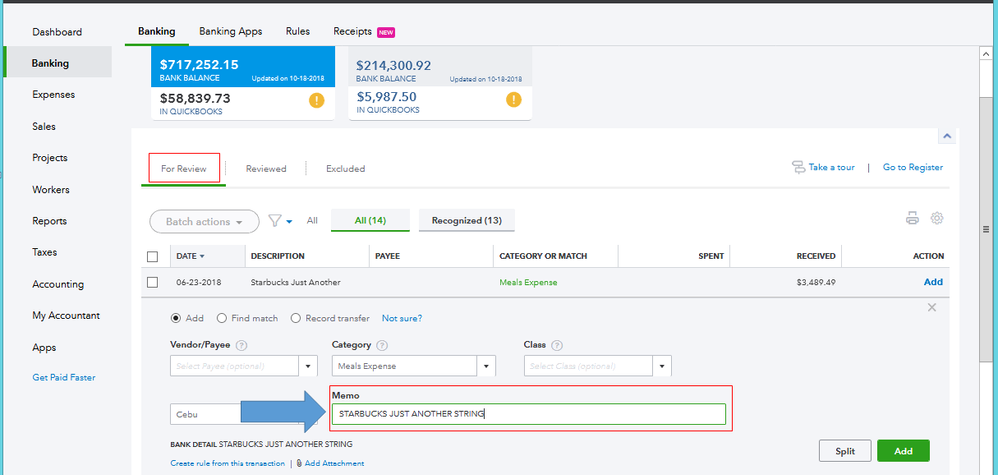Click the Create rule from this transaction link
This screenshot has width=998, height=475.
click(x=227, y=463)
